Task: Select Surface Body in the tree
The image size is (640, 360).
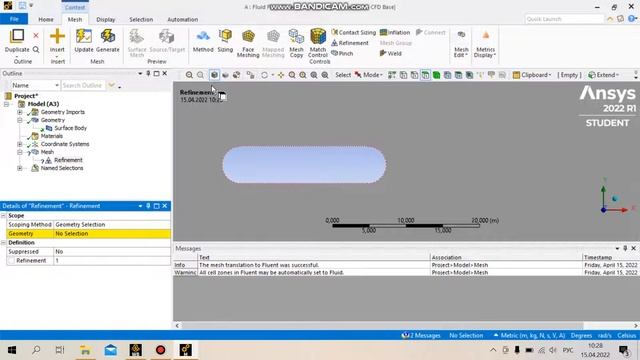Action: tap(70, 128)
